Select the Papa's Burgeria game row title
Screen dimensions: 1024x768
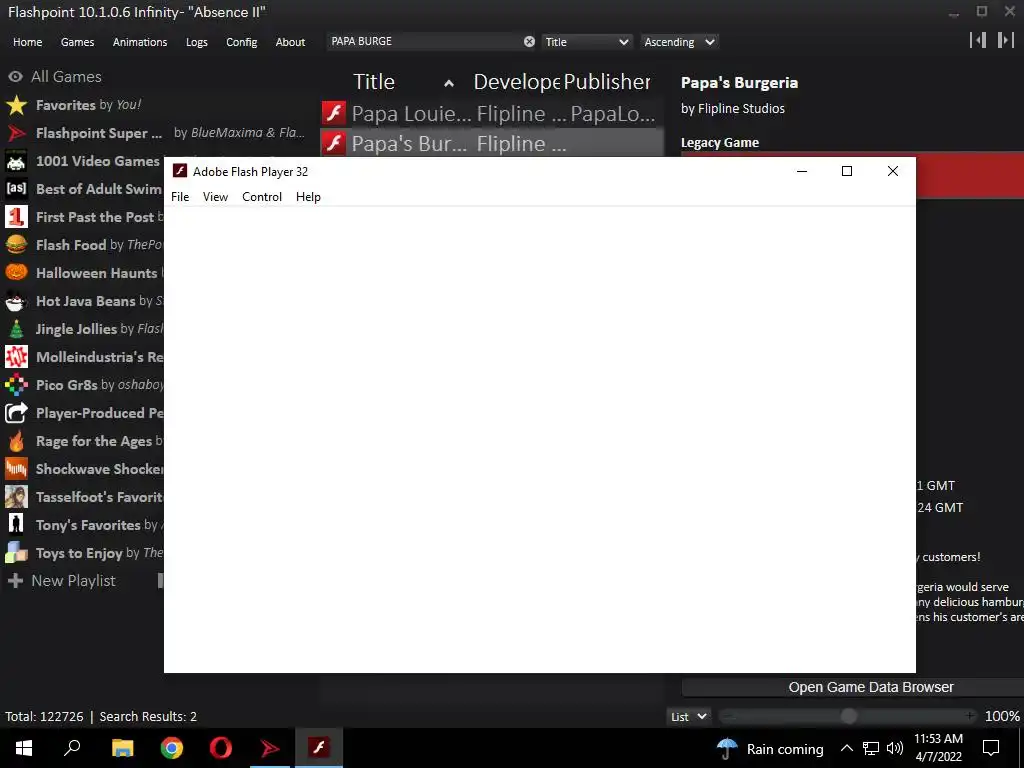tap(409, 144)
